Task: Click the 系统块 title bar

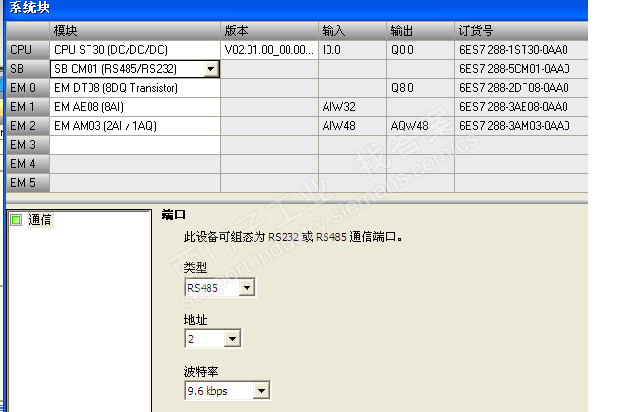Action: pyautogui.click(x=297, y=9)
